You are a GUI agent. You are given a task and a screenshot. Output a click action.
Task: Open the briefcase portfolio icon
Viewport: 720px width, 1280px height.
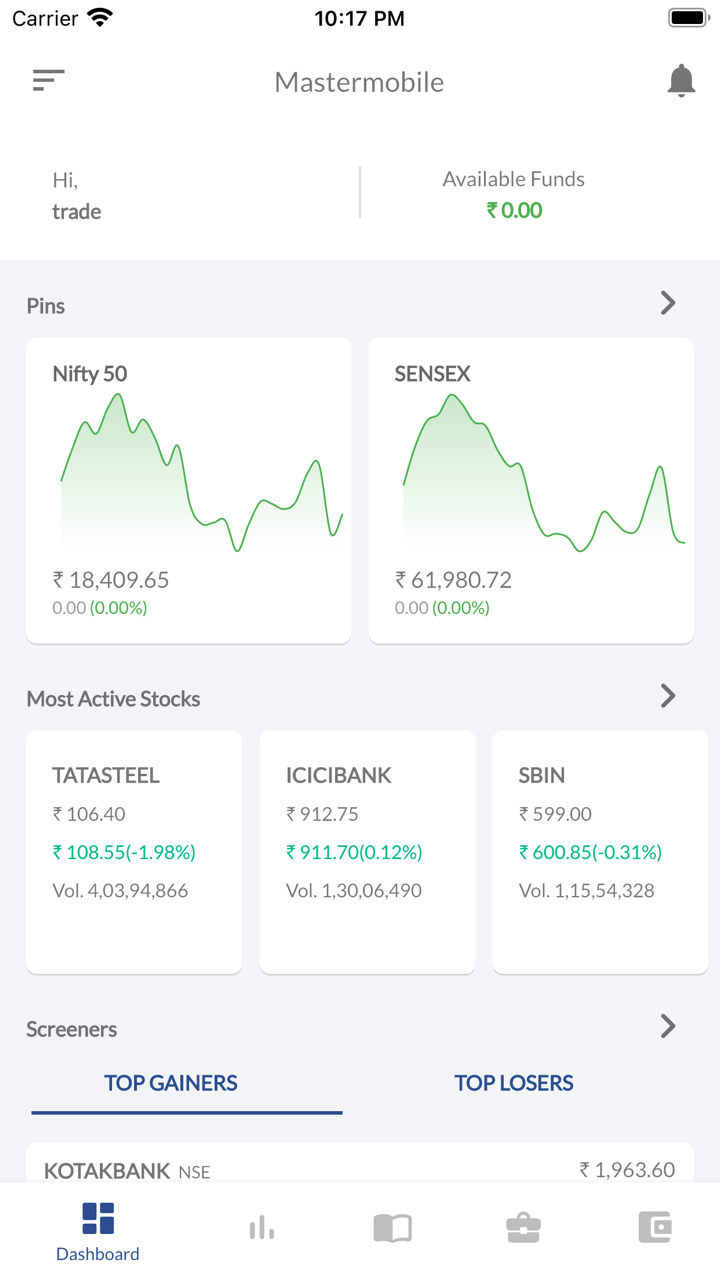tap(523, 1227)
